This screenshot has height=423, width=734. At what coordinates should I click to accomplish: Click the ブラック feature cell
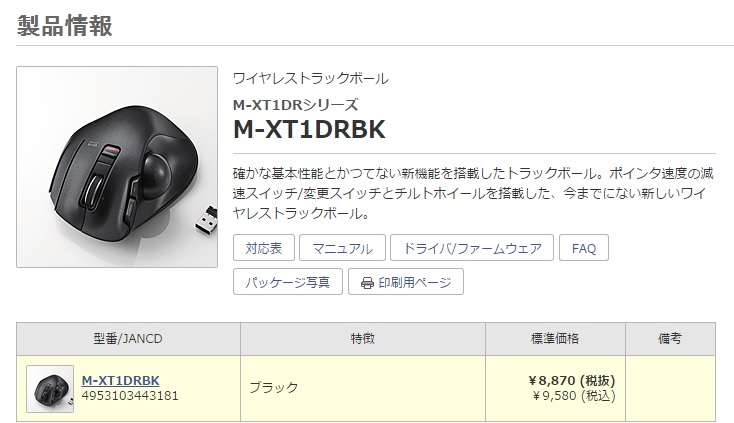point(274,387)
